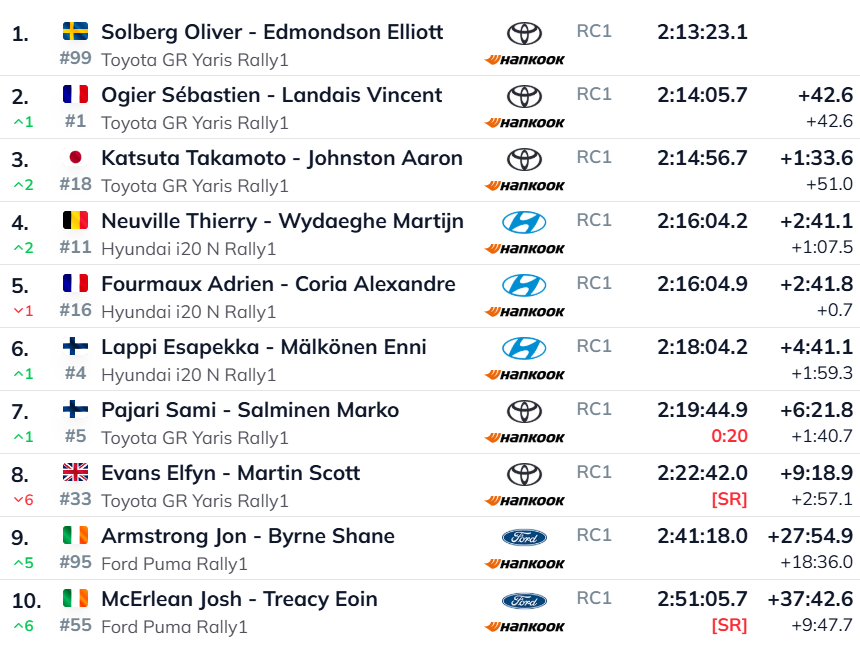Click the down-6 position change under rank 8

pyautogui.click(x=22, y=500)
